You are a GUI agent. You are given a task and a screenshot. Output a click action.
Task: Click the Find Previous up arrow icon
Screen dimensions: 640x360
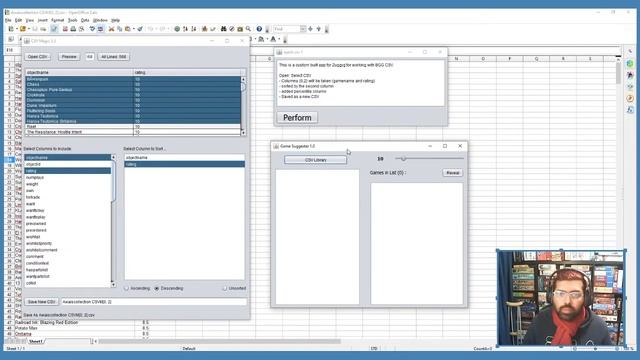[318, 29]
